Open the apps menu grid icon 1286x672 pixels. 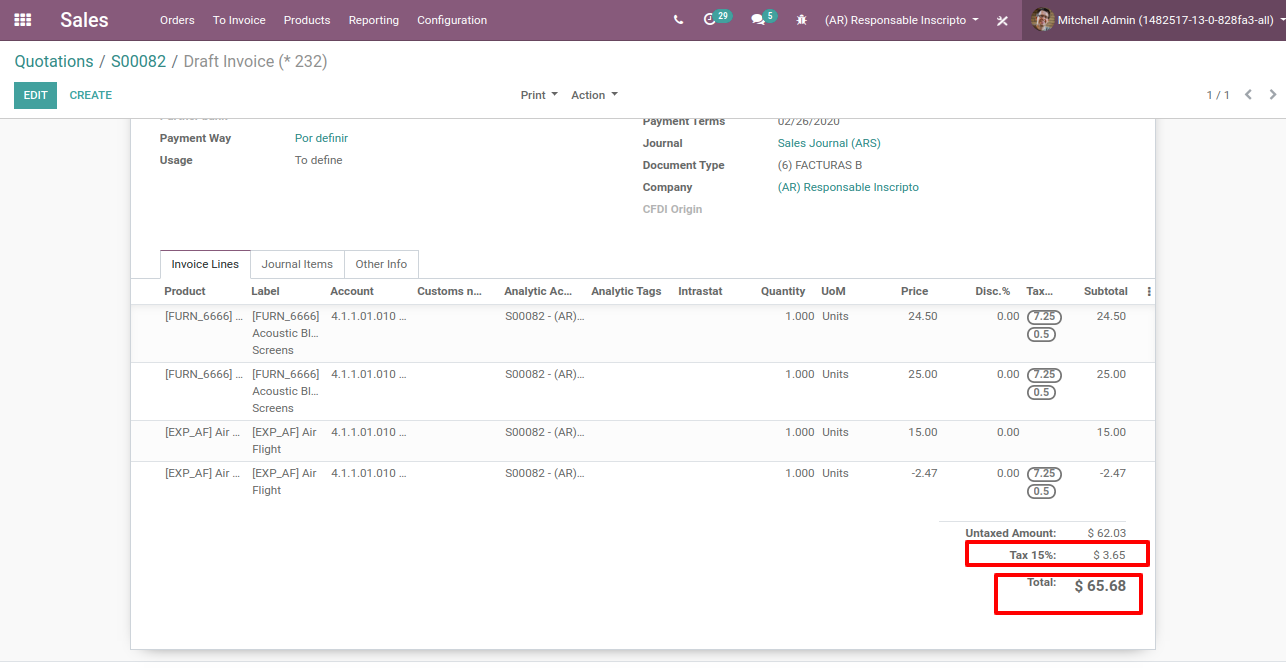(22, 20)
